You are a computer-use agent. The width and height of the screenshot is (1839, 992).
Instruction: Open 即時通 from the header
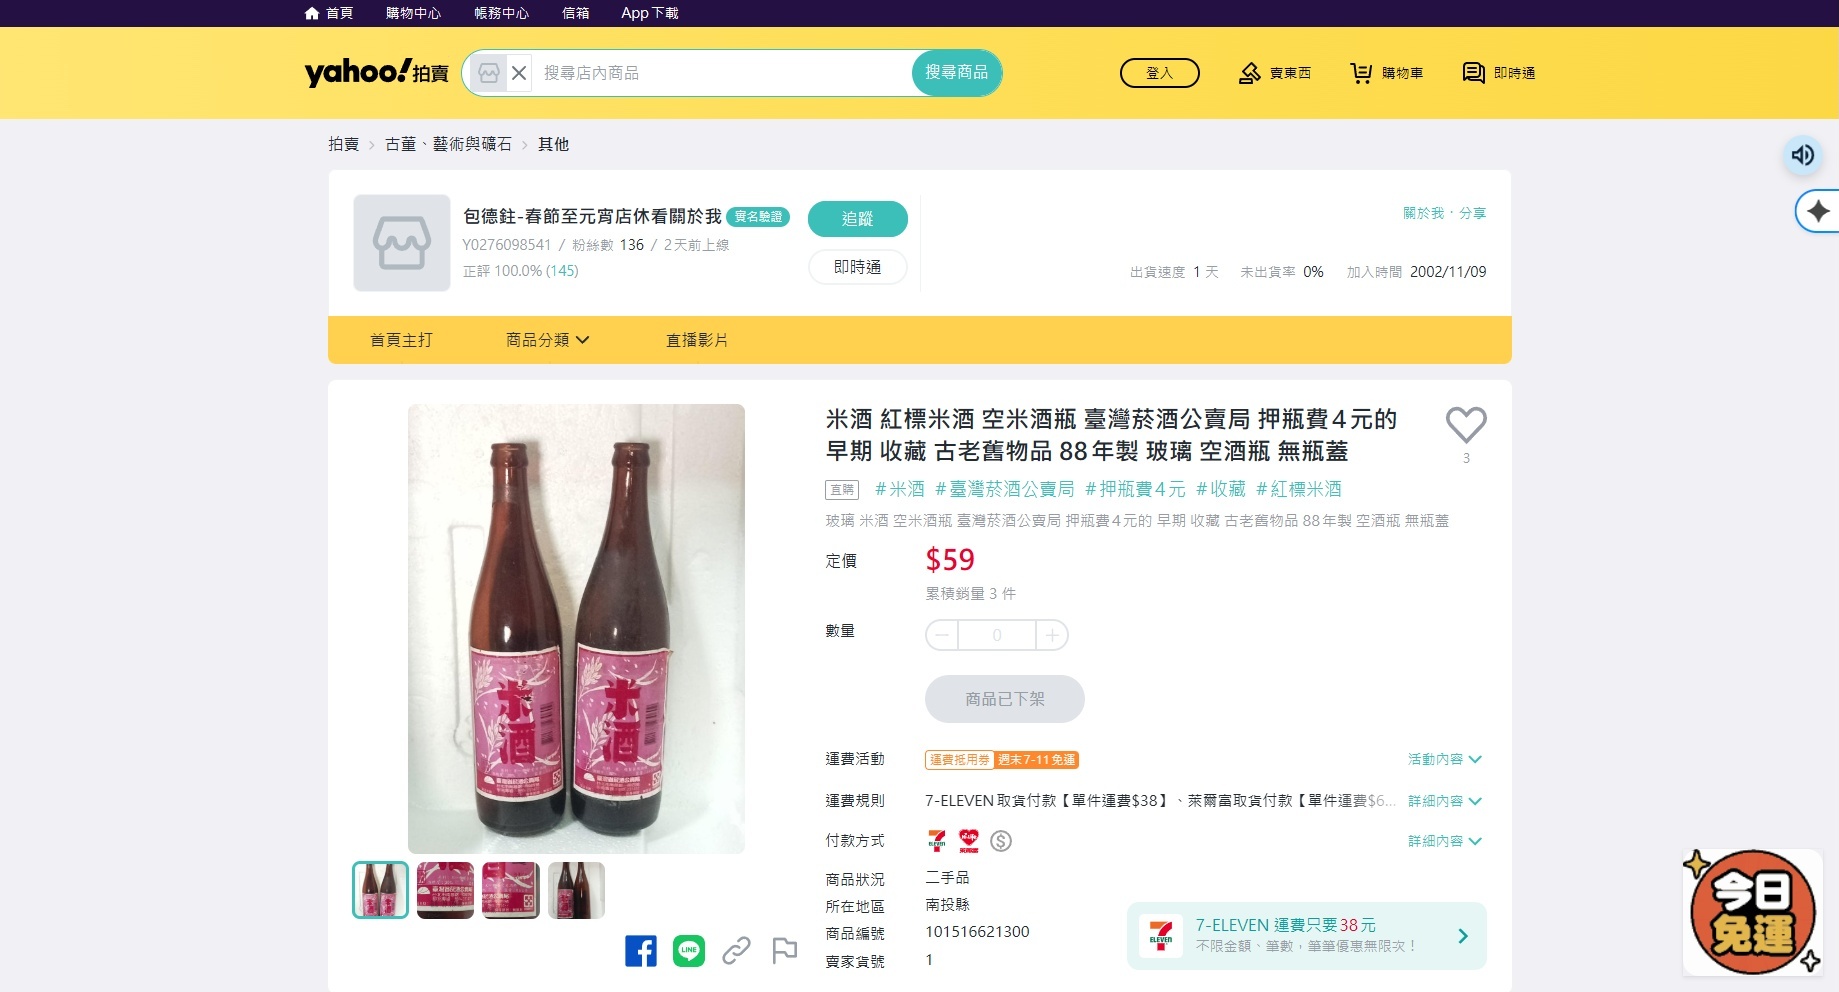click(x=1498, y=72)
